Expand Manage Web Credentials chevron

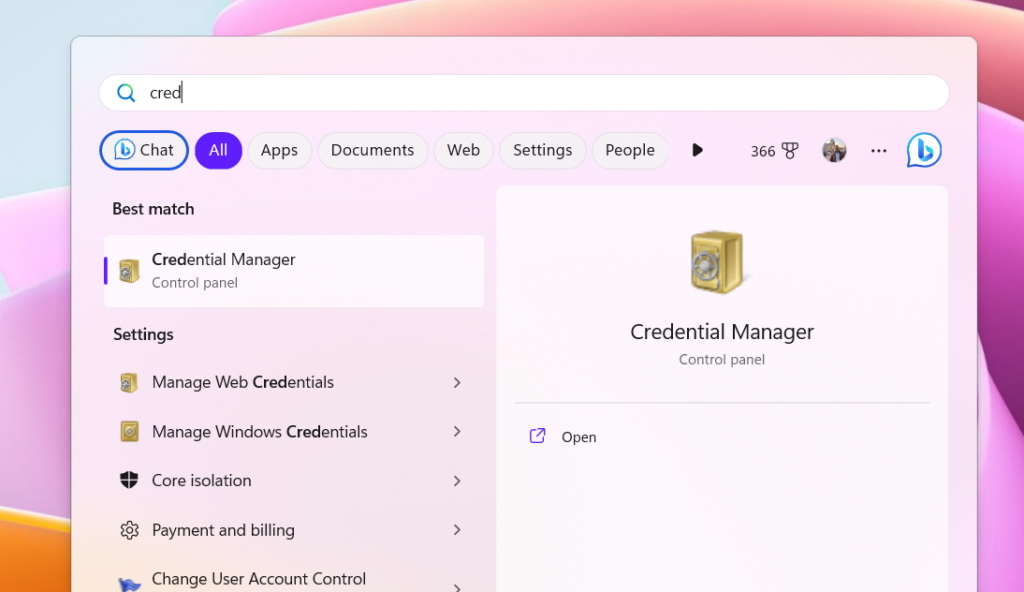(457, 382)
